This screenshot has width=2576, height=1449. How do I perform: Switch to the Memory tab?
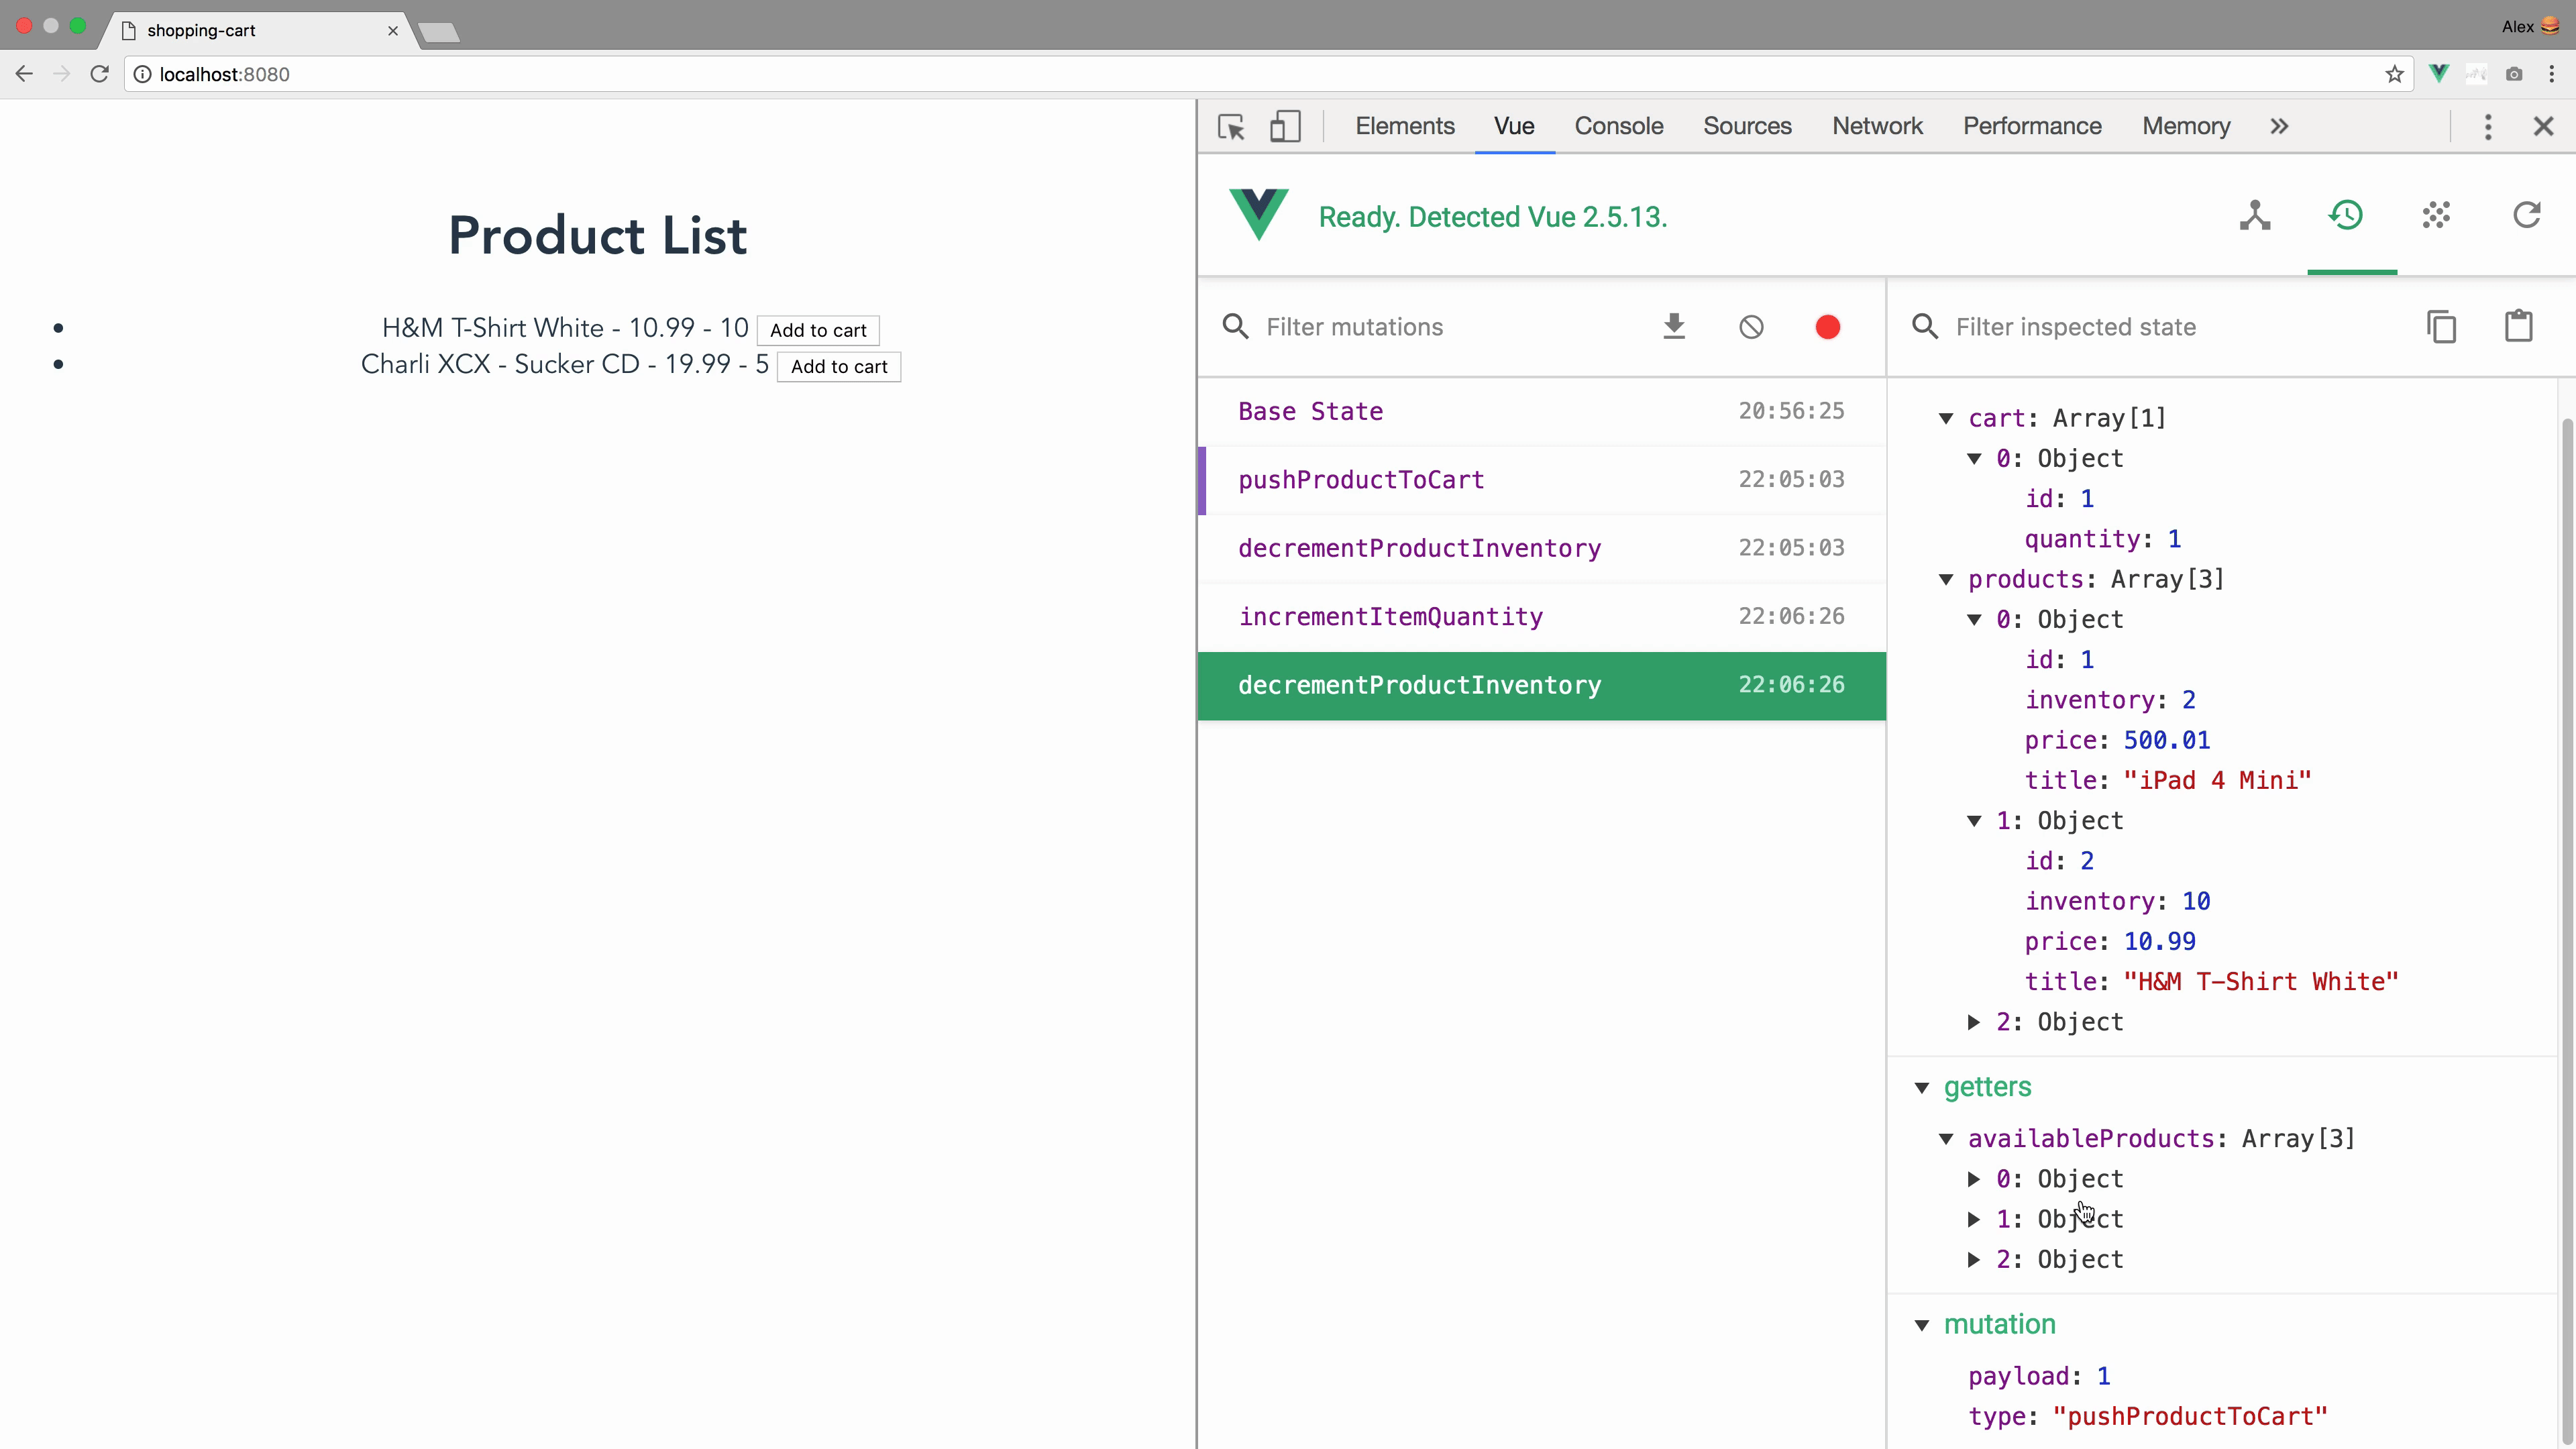(x=2186, y=126)
